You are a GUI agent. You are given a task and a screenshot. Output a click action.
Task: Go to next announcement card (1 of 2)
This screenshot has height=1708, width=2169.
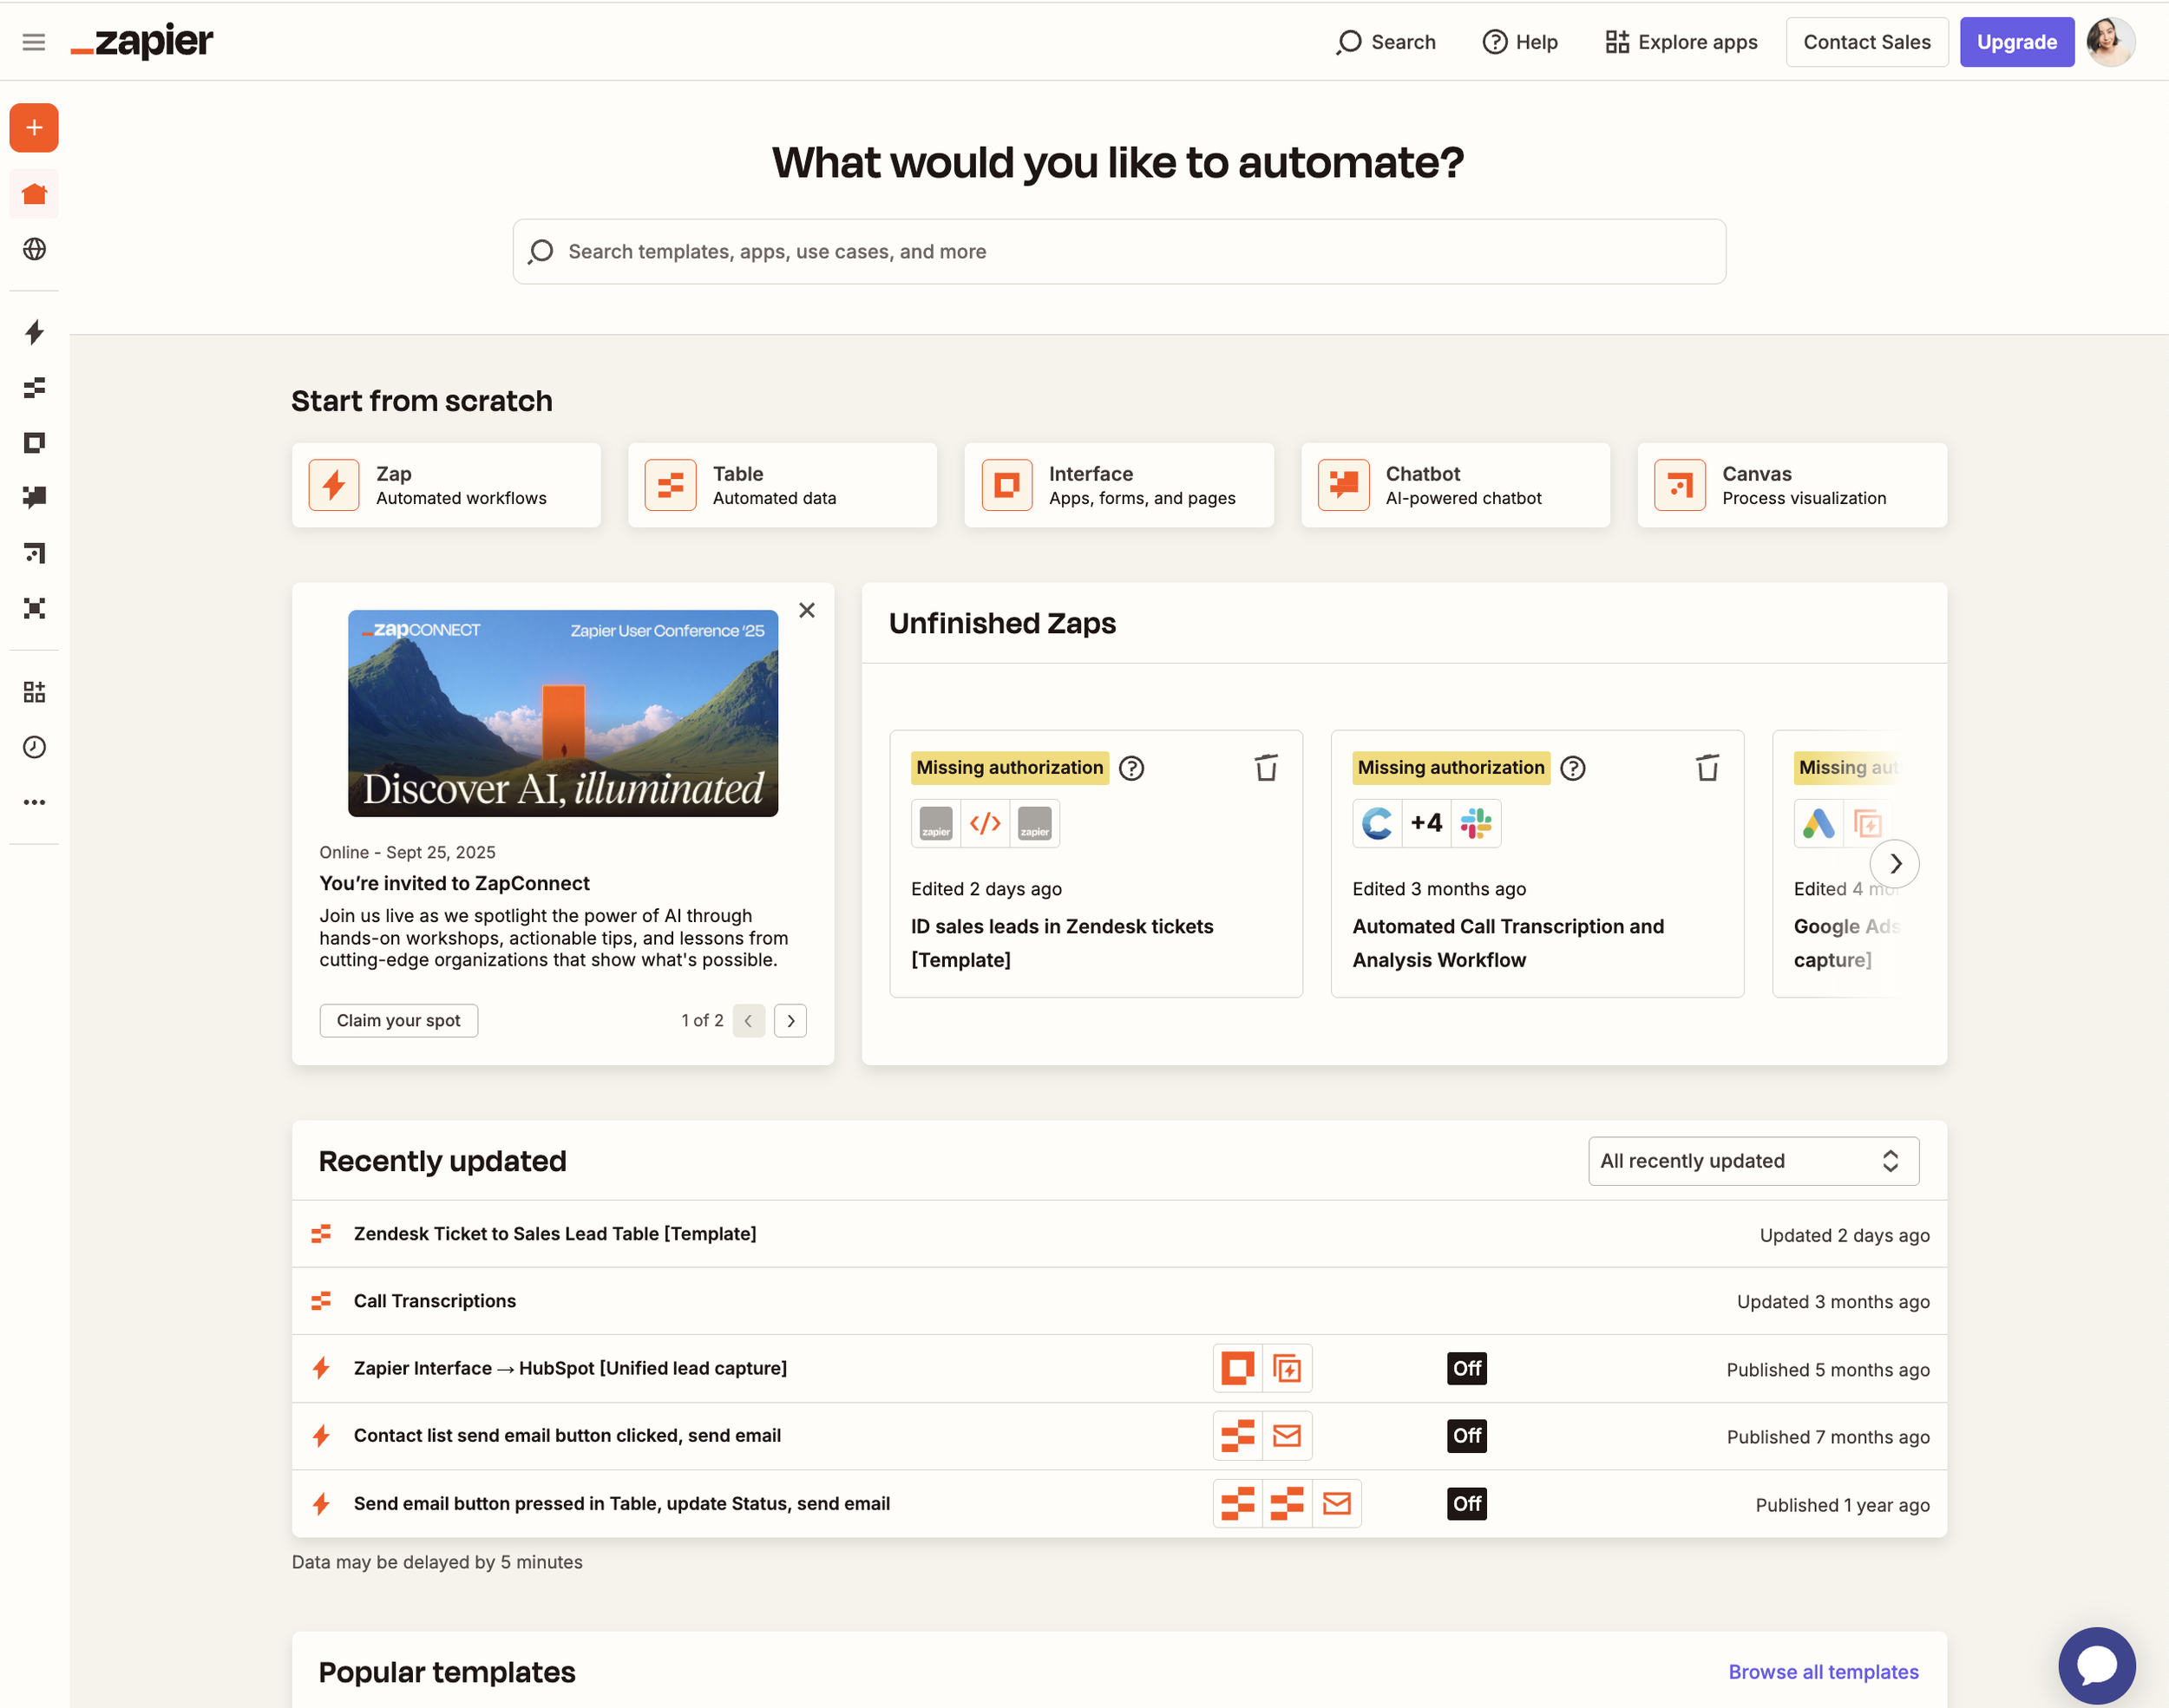[790, 1021]
